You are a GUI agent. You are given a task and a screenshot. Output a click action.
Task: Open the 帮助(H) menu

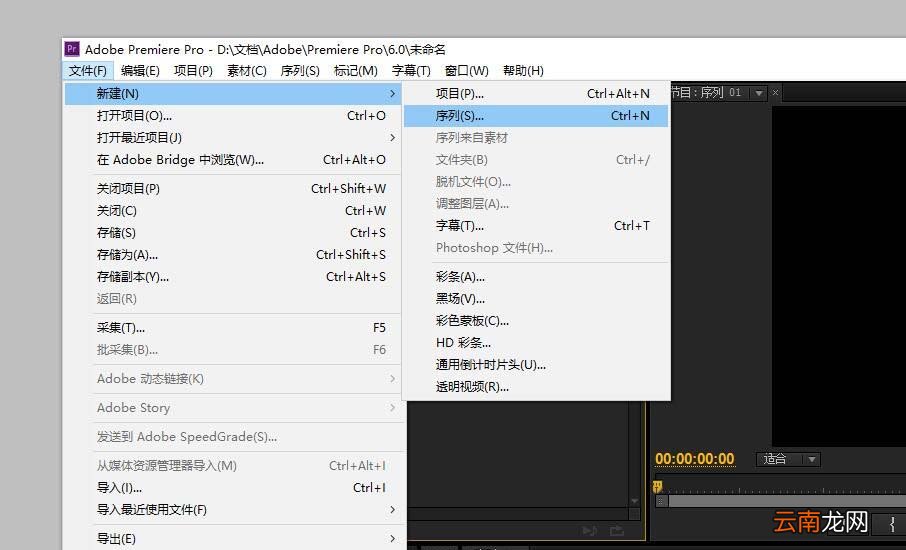pyautogui.click(x=523, y=70)
